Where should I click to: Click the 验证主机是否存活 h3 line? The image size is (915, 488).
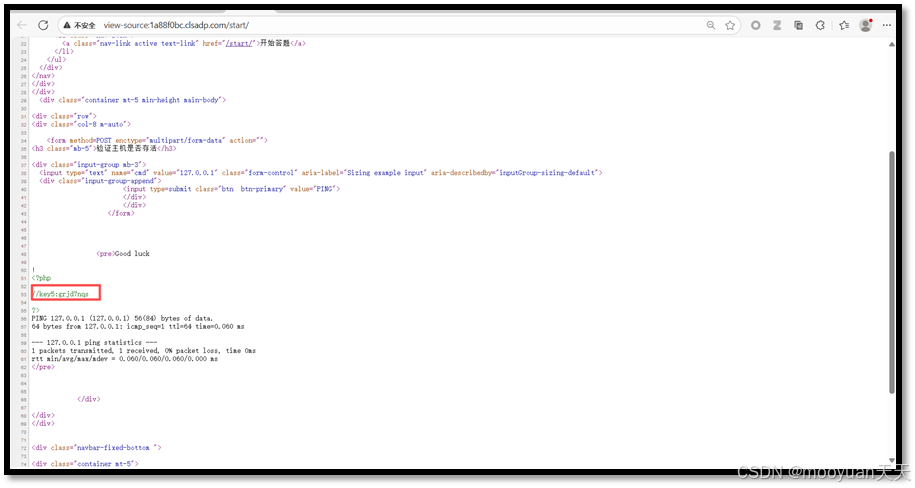click(104, 148)
